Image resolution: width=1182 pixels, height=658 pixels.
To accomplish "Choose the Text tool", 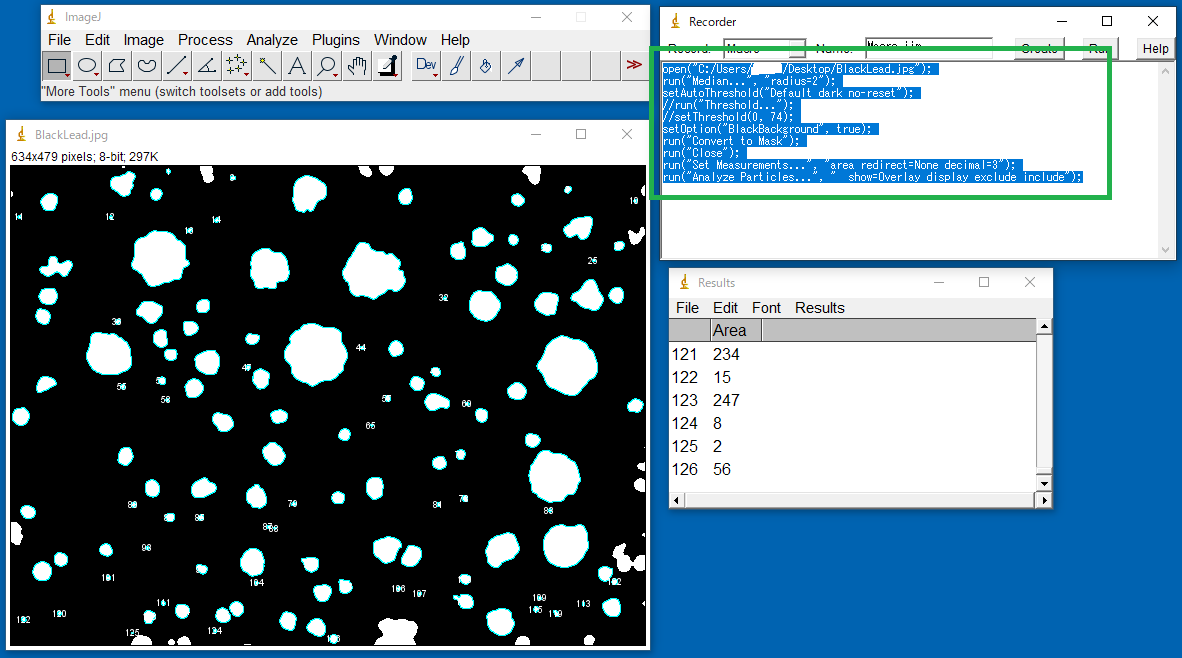I will [x=297, y=66].
